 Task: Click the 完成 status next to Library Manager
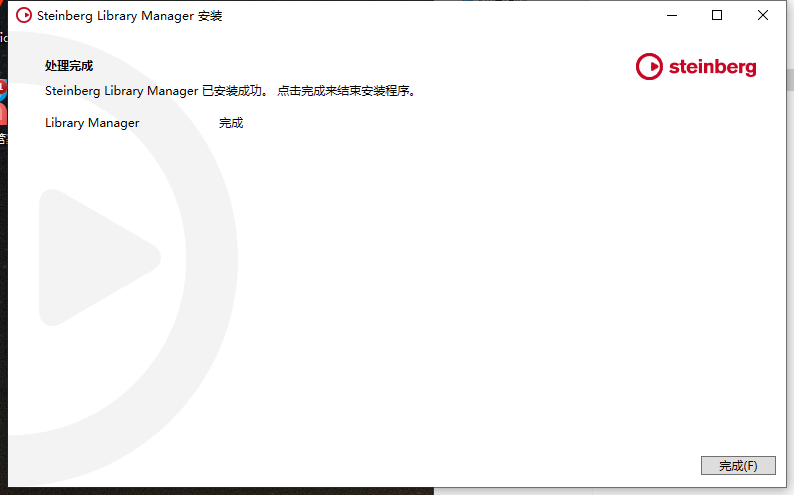[231, 123]
